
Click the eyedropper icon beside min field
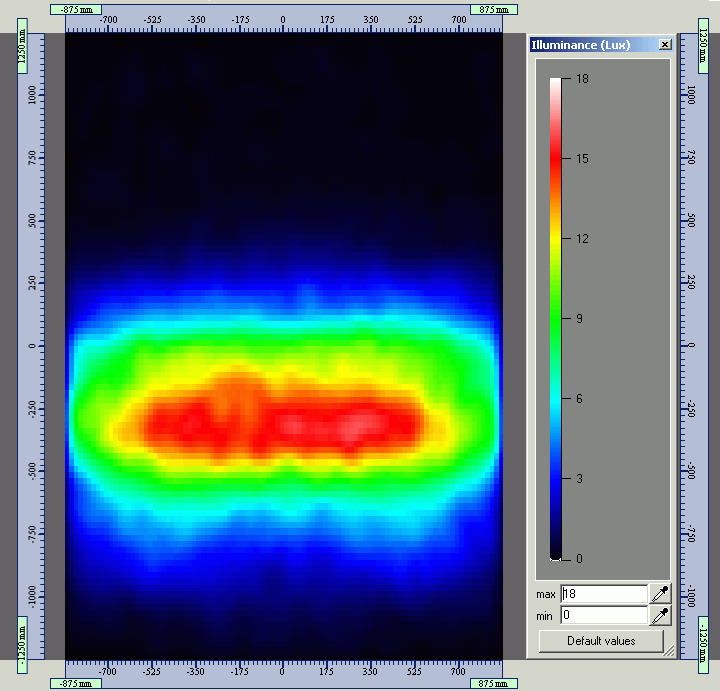click(660, 615)
